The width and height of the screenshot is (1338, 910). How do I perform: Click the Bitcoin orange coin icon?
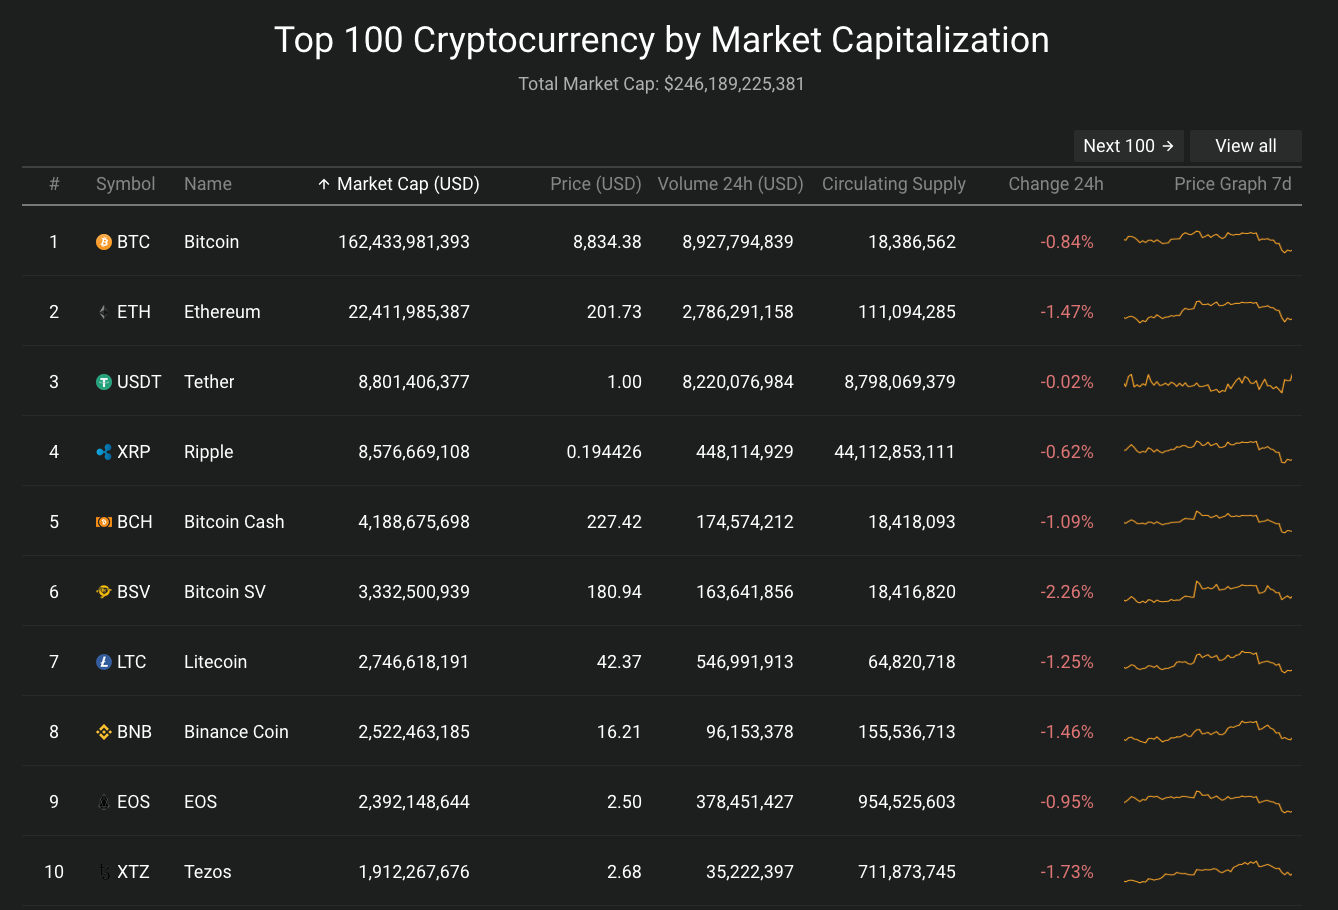pos(104,242)
